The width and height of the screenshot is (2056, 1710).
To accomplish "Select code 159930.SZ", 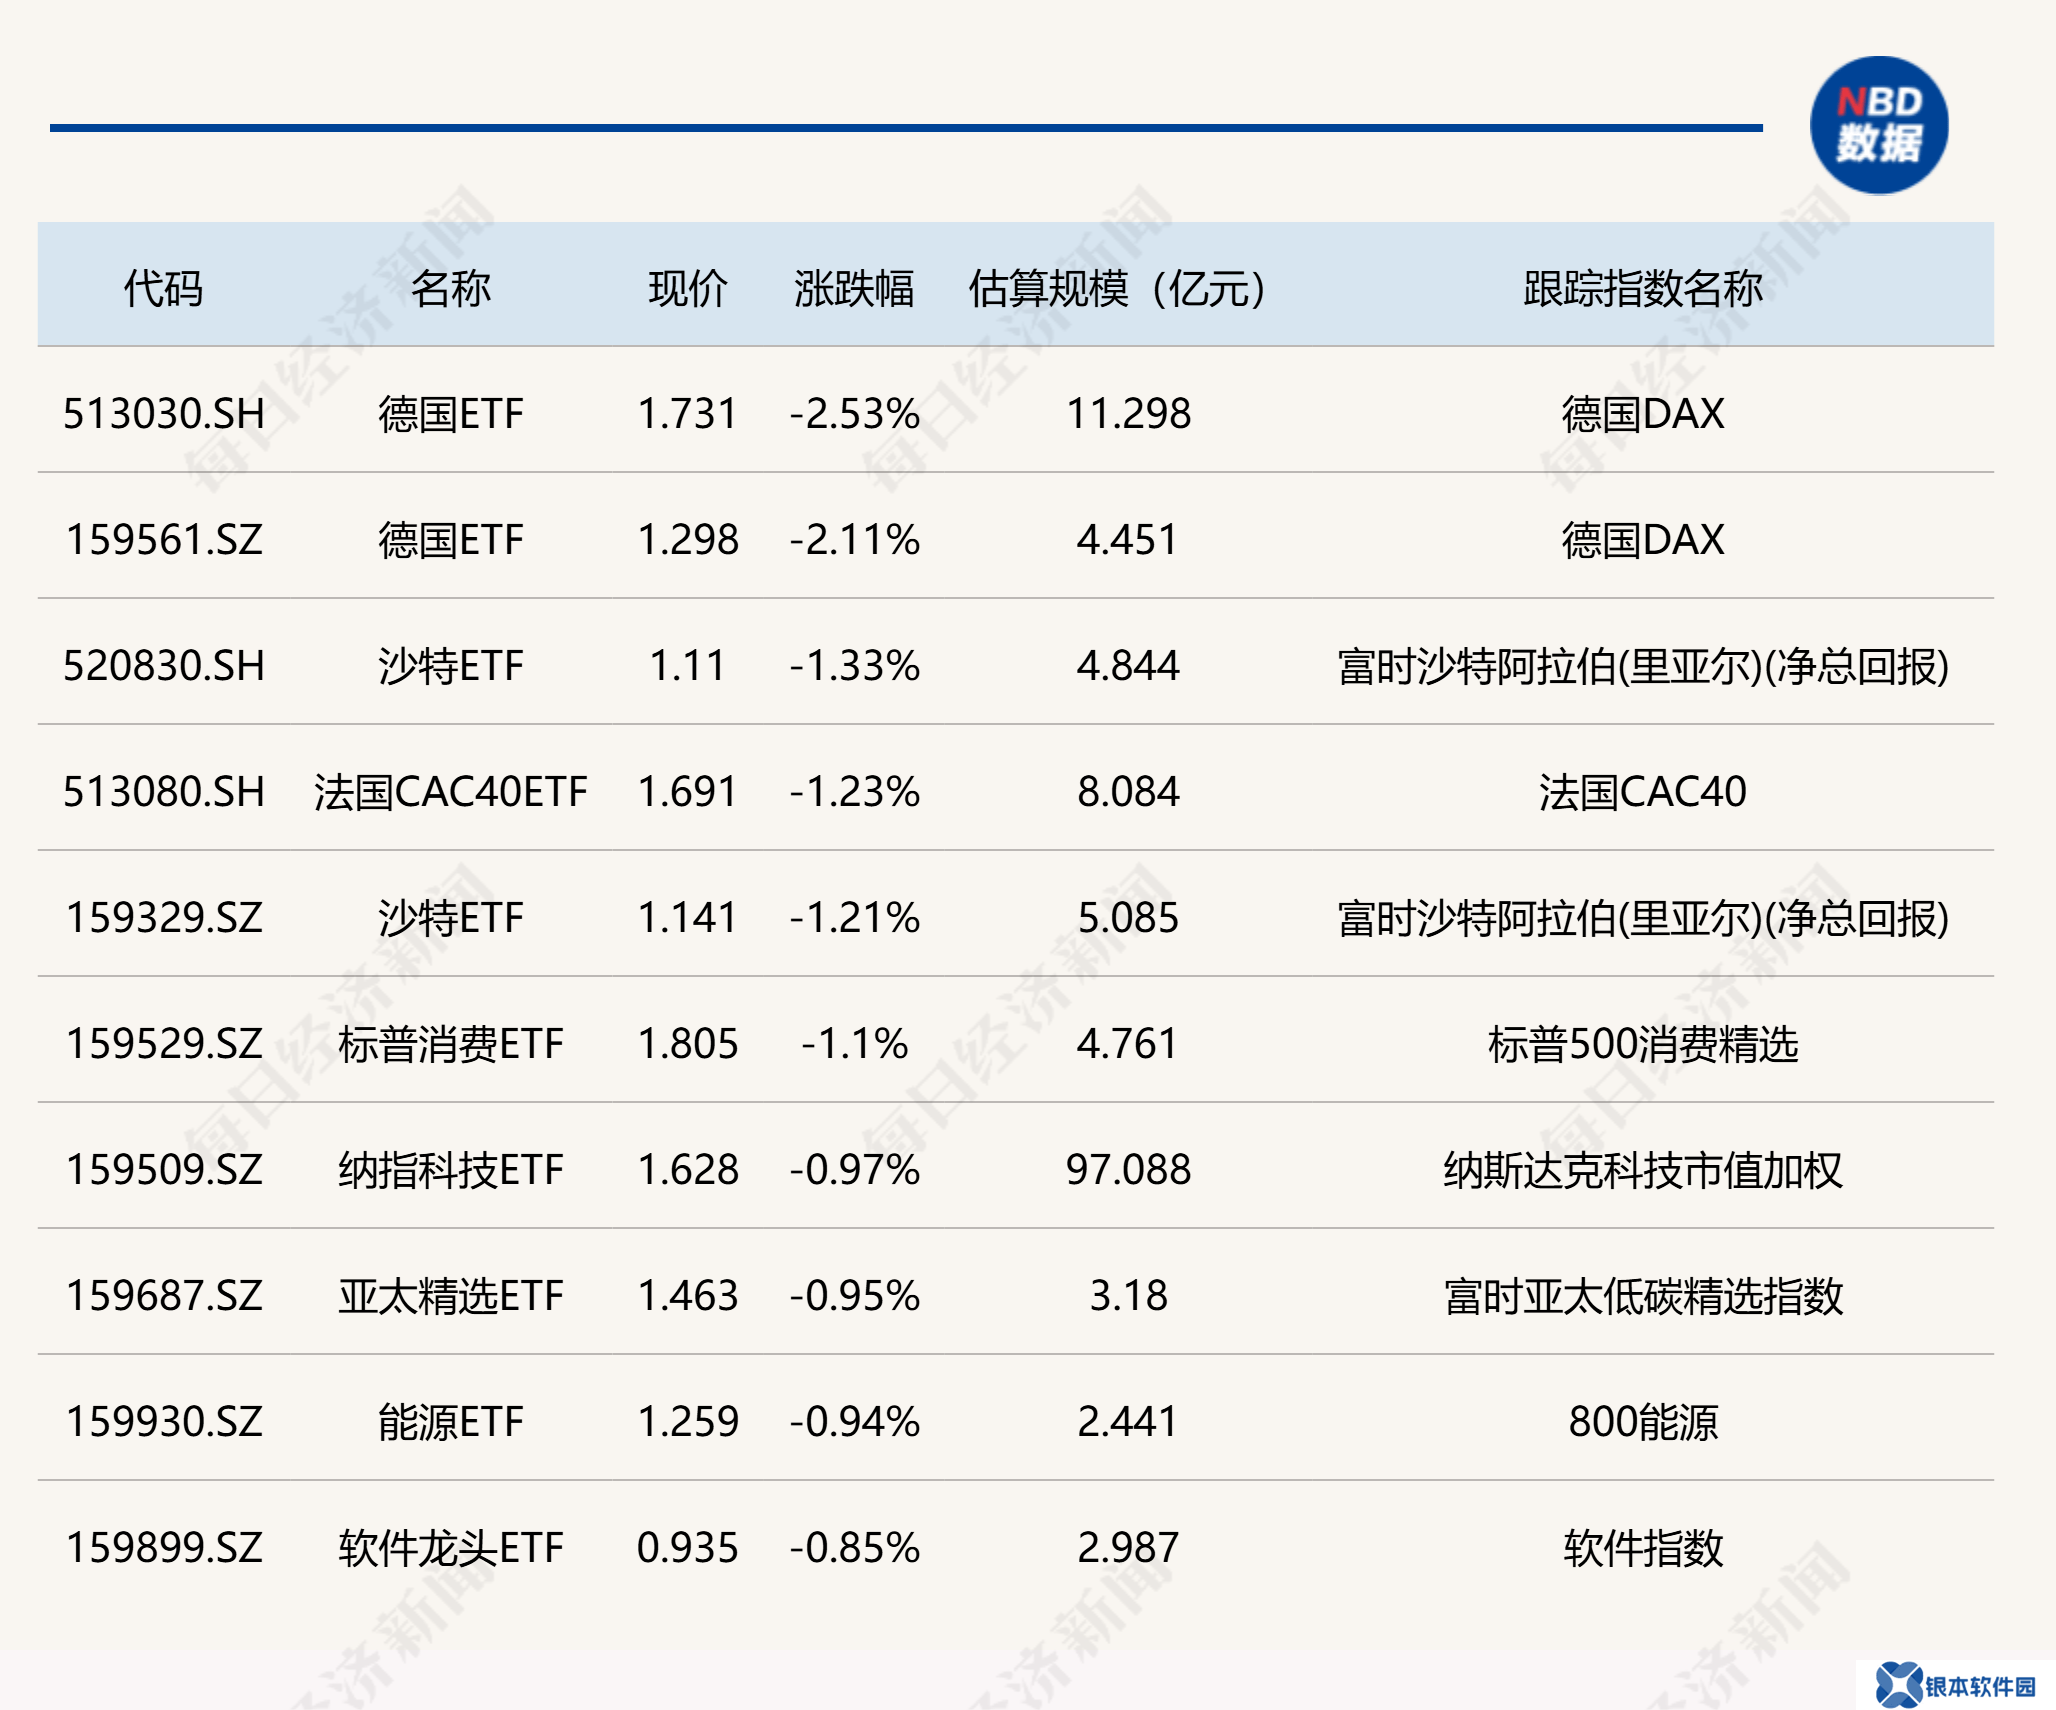I will 164,1422.
